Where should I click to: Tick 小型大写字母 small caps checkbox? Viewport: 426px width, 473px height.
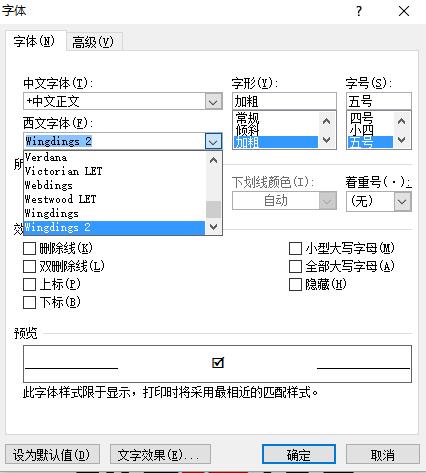(x=295, y=248)
